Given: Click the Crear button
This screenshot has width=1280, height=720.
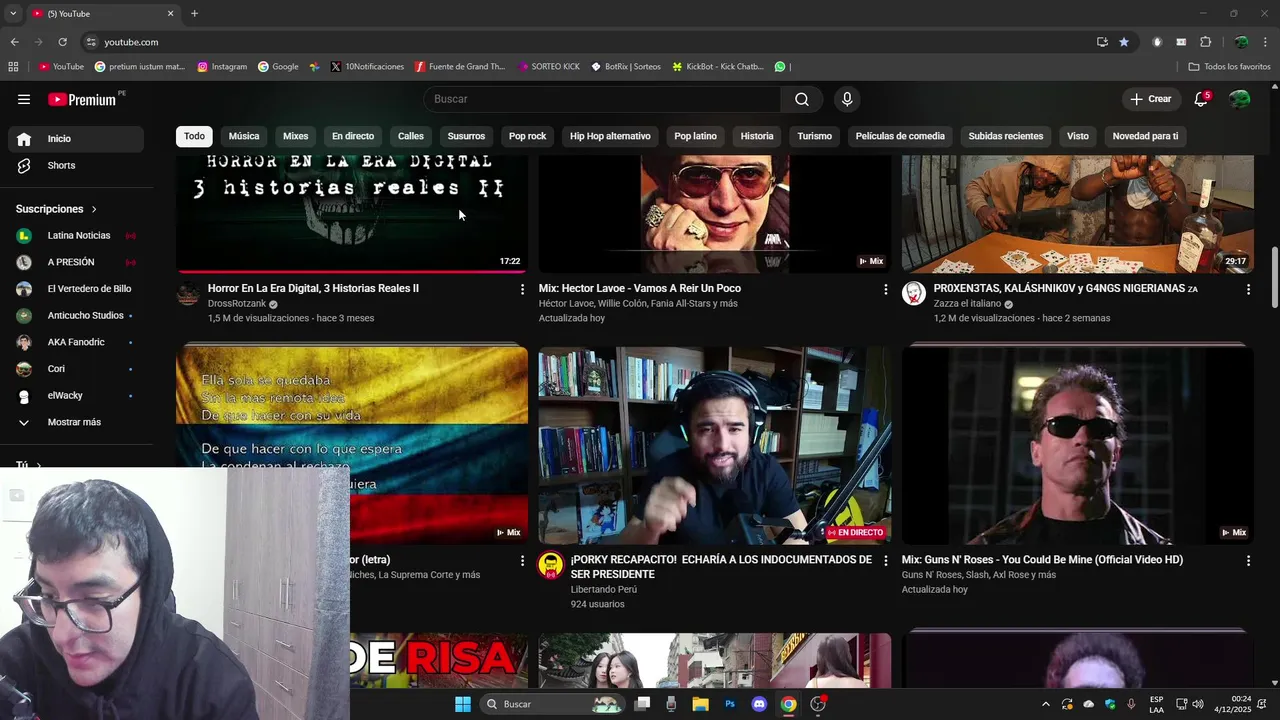Looking at the screenshot, I should [x=1151, y=99].
